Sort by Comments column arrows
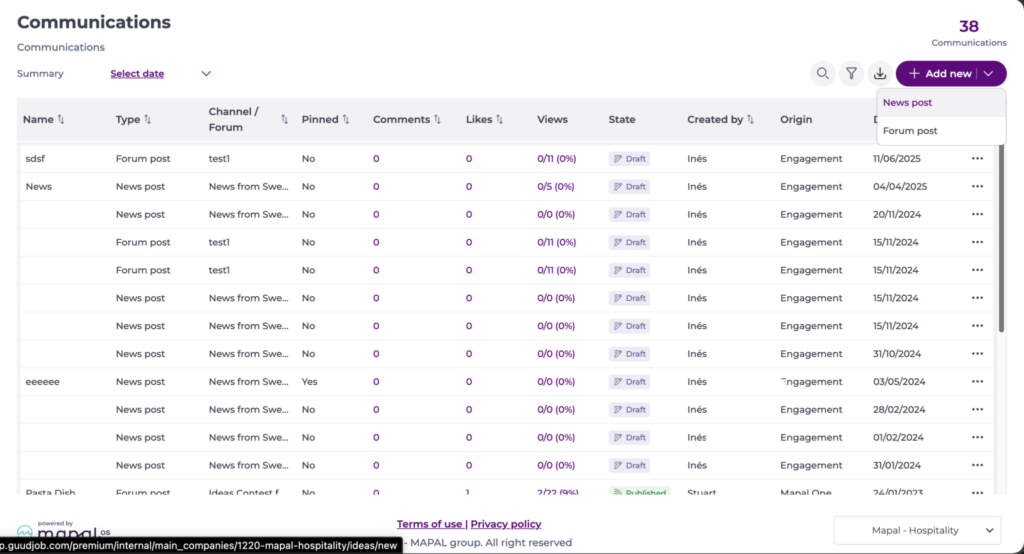Viewport: 1024px width, 554px height. pyautogui.click(x=437, y=120)
